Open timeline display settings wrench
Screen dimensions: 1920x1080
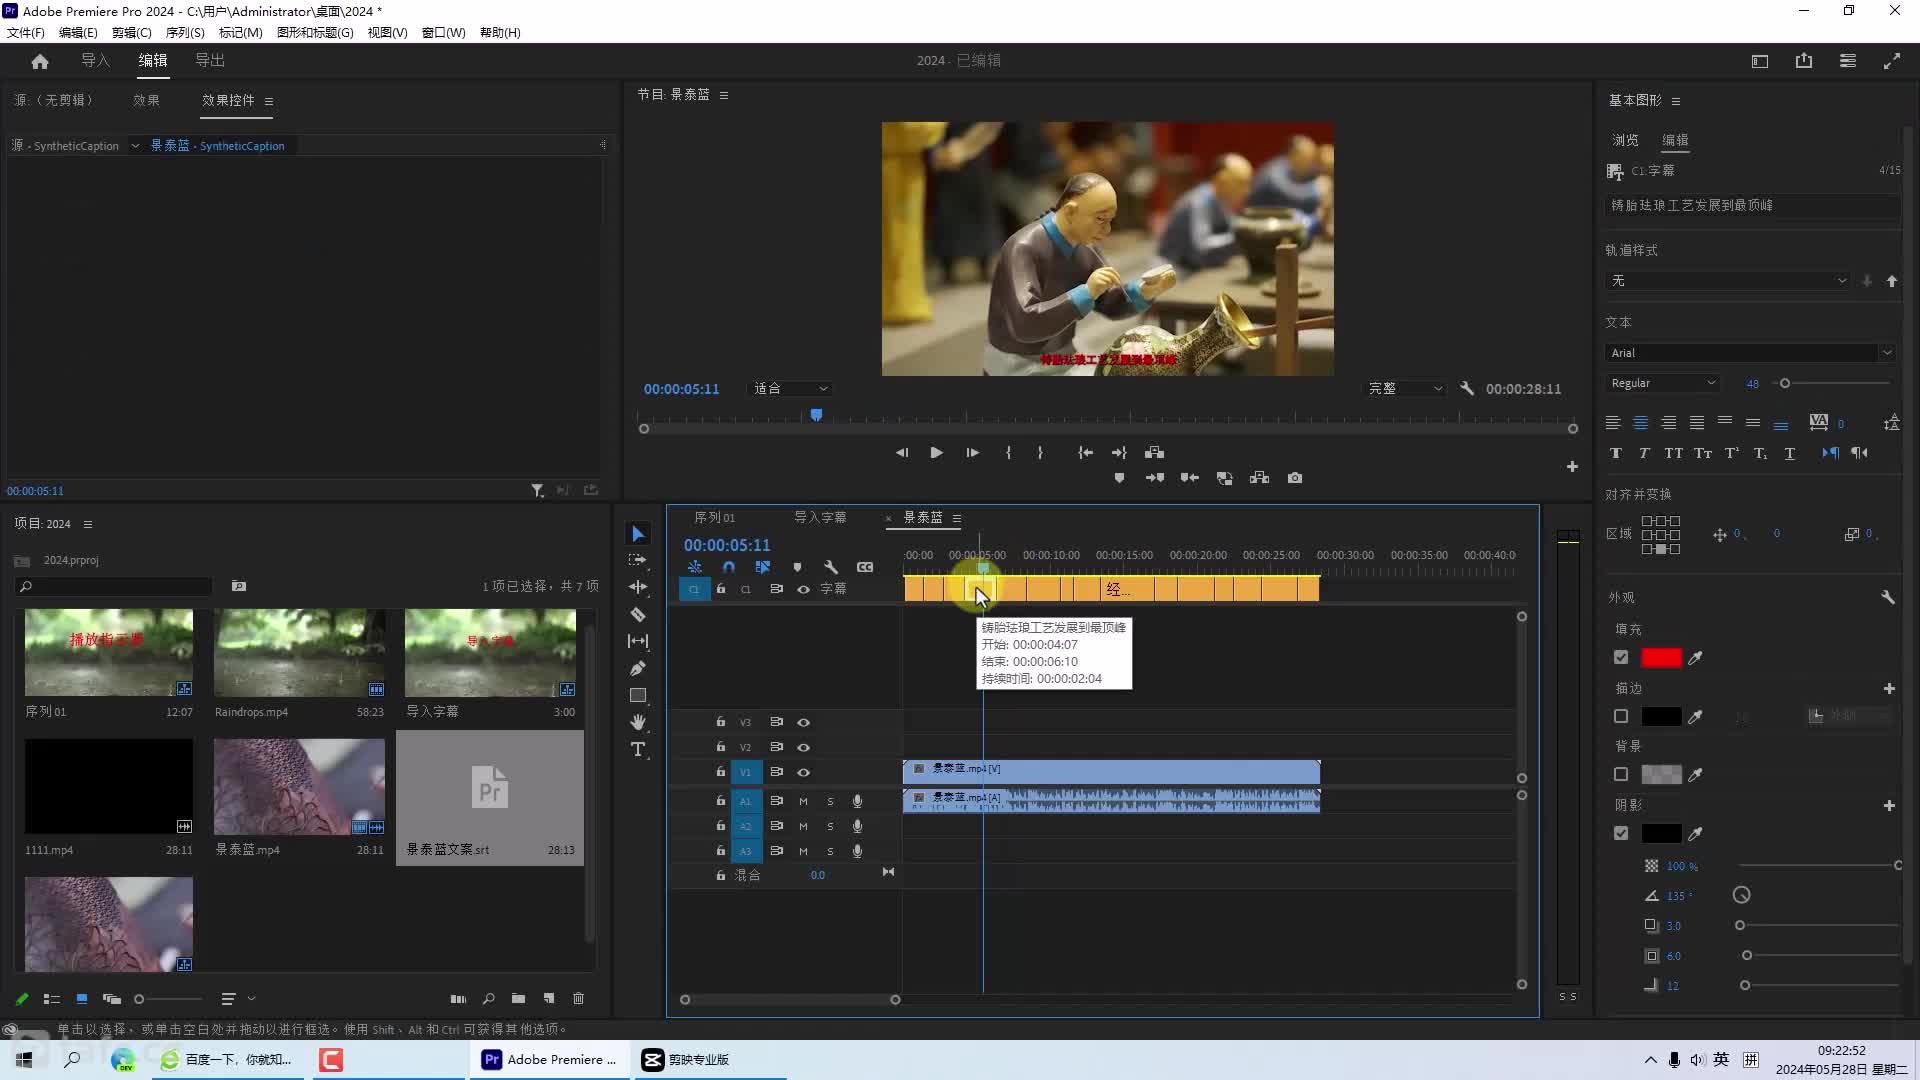tap(831, 567)
